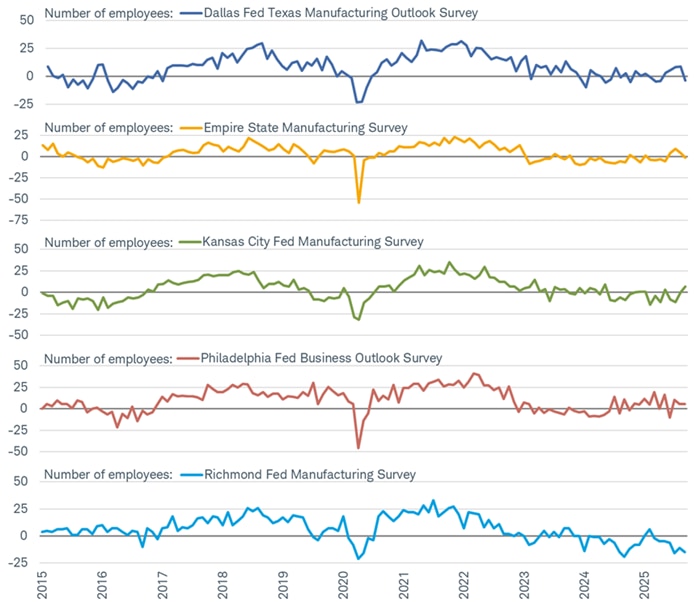The image size is (700, 602).
Task: Click the 2015 label on the x-axis
Action: click(x=42, y=586)
